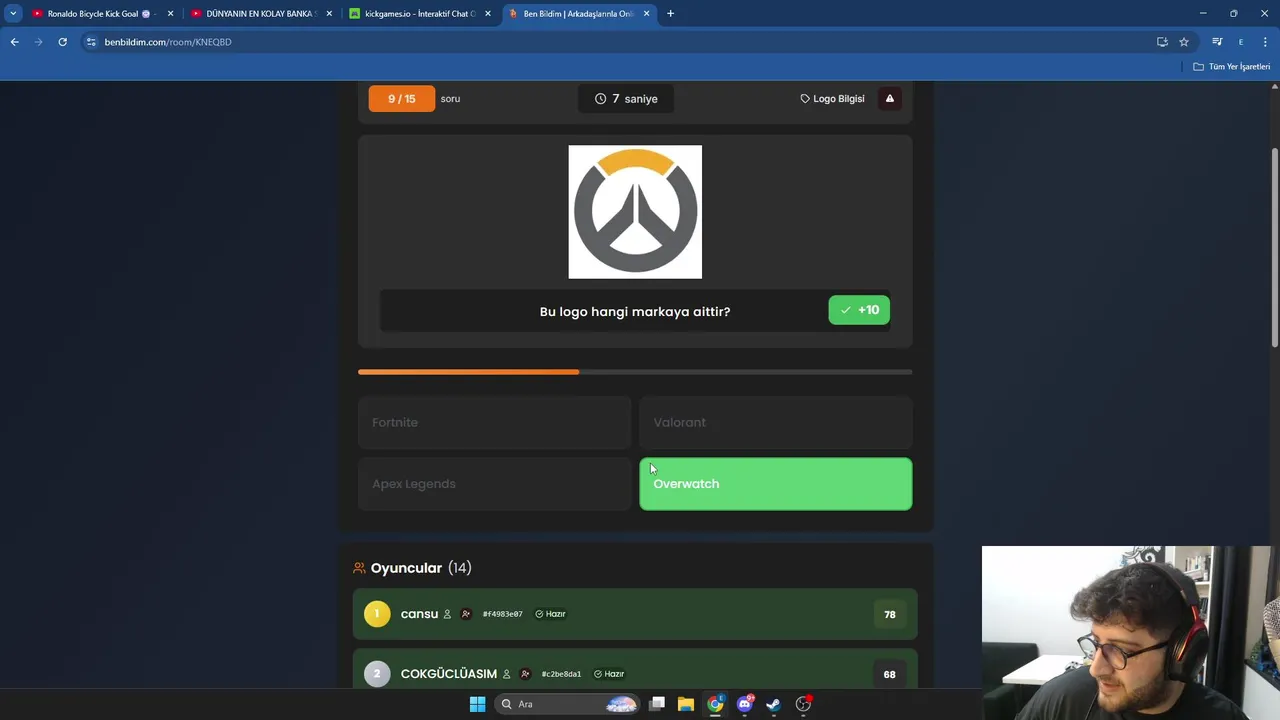Click the Logo Bilgisi tag label
The width and height of the screenshot is (1280, 720).
click(832, 98)
